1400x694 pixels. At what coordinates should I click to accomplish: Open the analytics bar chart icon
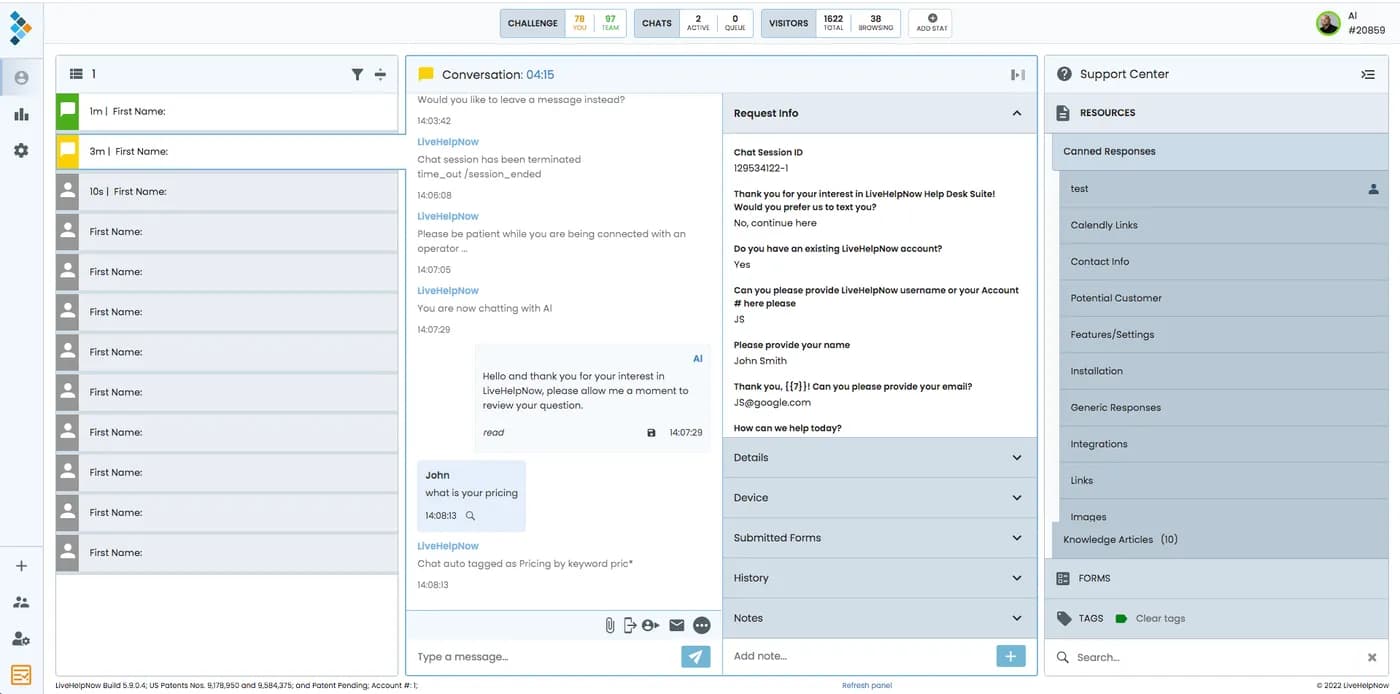tap(21, 114)
